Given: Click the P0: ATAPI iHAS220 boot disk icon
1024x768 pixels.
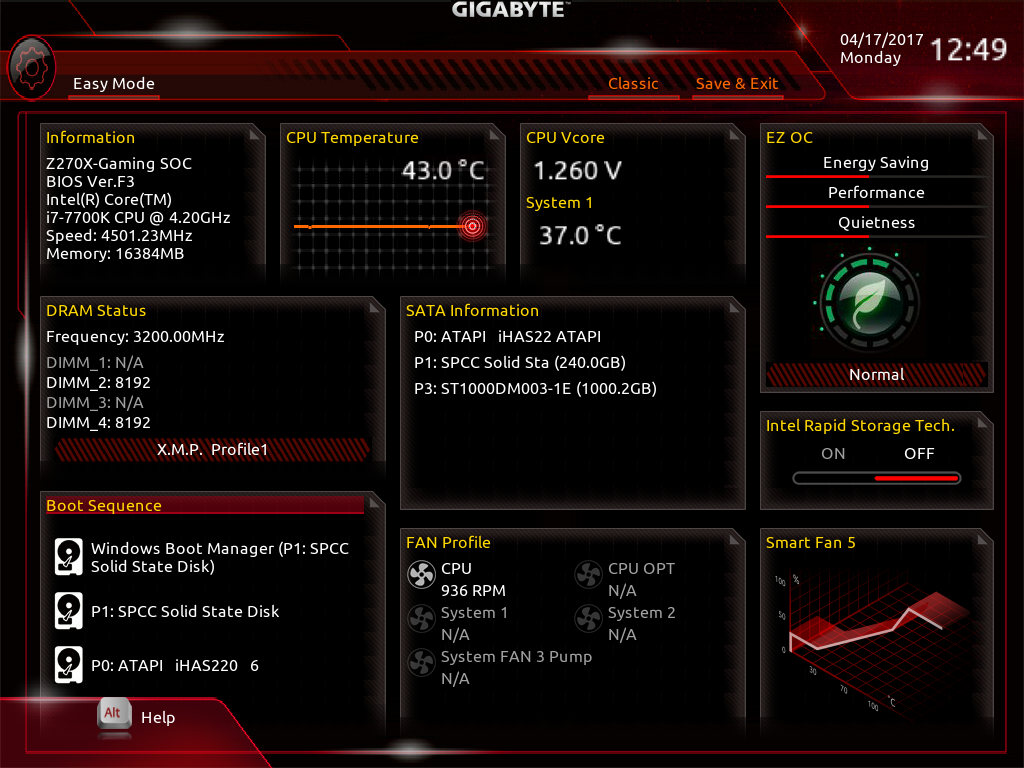Looking at the screenshot, I should (69, 665).
